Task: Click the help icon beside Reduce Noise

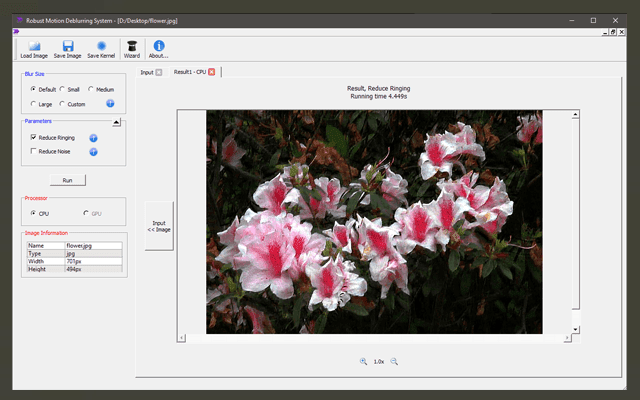Action: [x=93, y=152]
